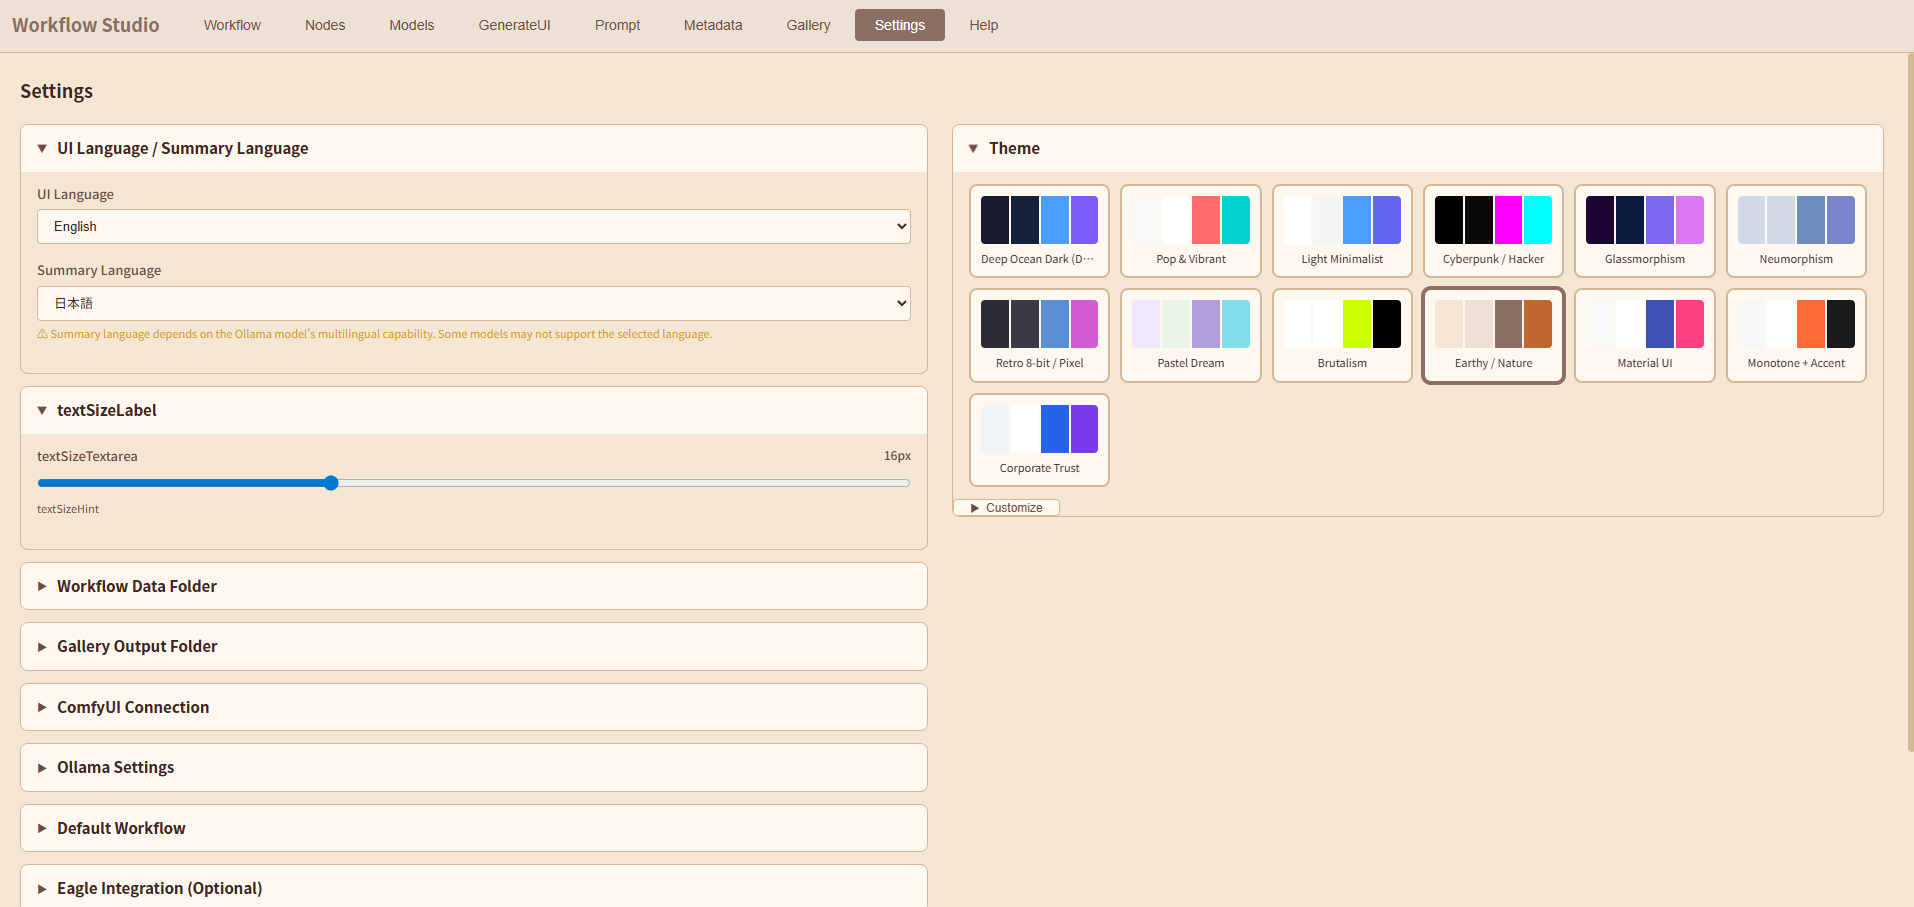Collapse the textSizeLabel section
1914x907 pixels.
coord(474,410)
